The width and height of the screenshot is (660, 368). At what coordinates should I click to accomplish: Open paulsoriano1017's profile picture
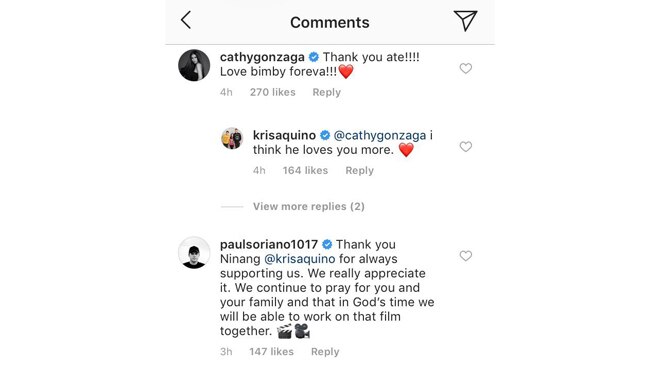click(194, 253)
